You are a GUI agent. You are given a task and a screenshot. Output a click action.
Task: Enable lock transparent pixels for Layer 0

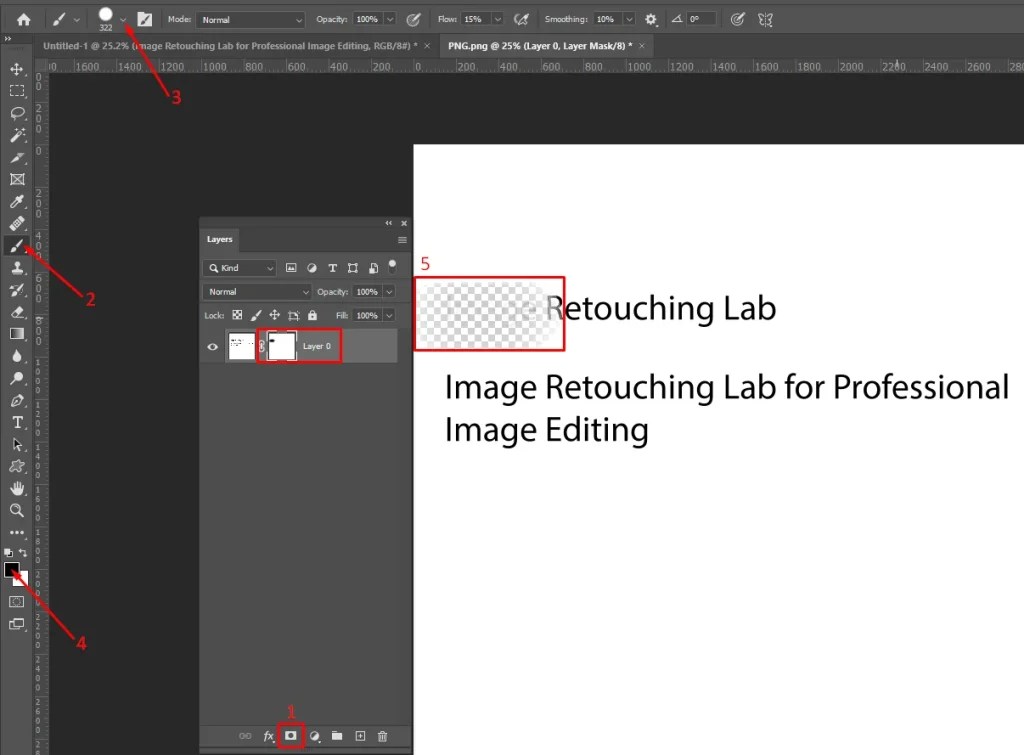(x=238, y=315)
